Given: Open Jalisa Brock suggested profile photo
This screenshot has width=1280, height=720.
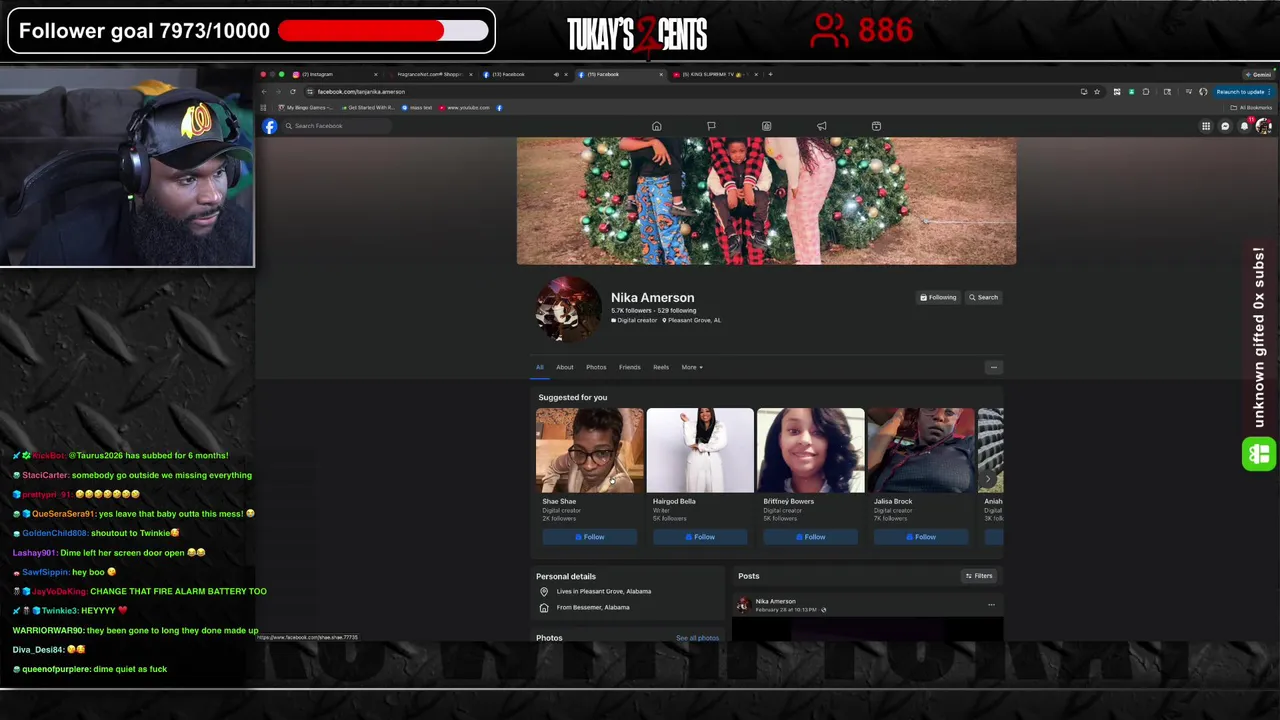Looking at the screenshot, I should pos(921,450).
